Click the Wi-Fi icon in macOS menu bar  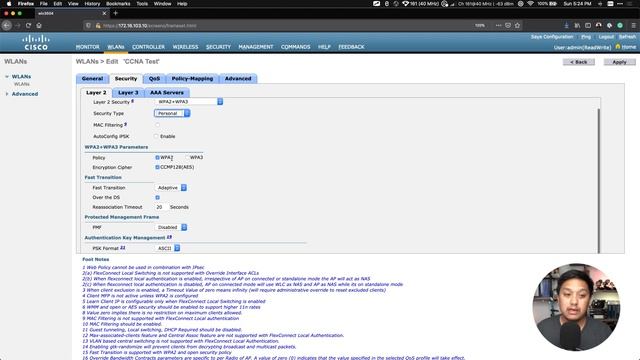click(530, 3)
